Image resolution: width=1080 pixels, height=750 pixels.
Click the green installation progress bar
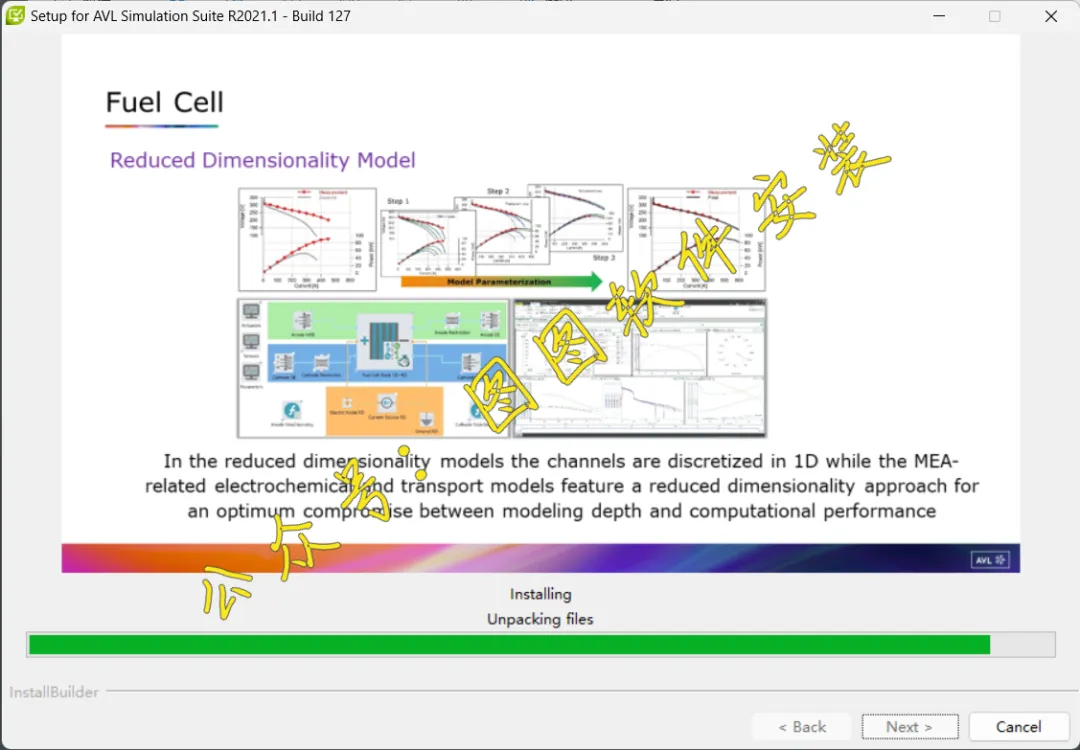tap(541, 645)
